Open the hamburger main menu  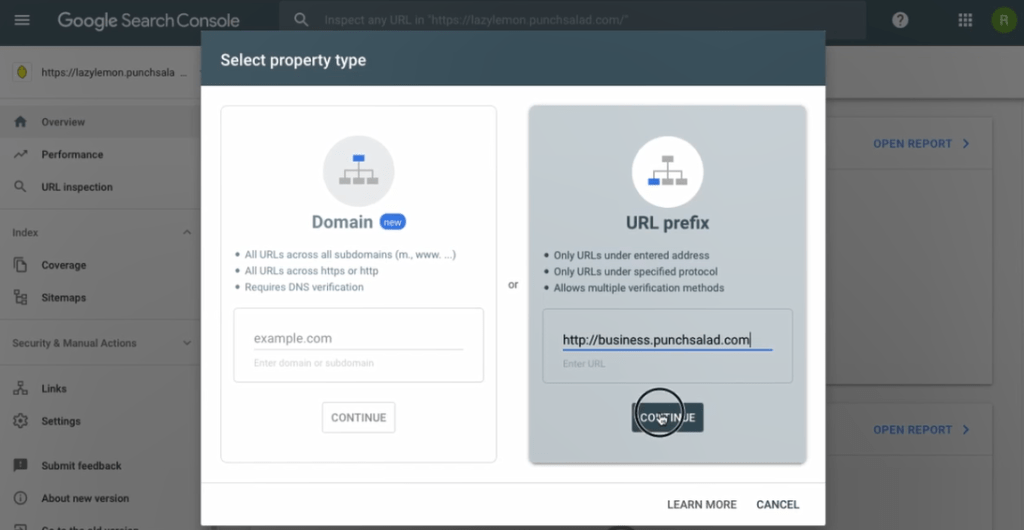tap(22, 20)
